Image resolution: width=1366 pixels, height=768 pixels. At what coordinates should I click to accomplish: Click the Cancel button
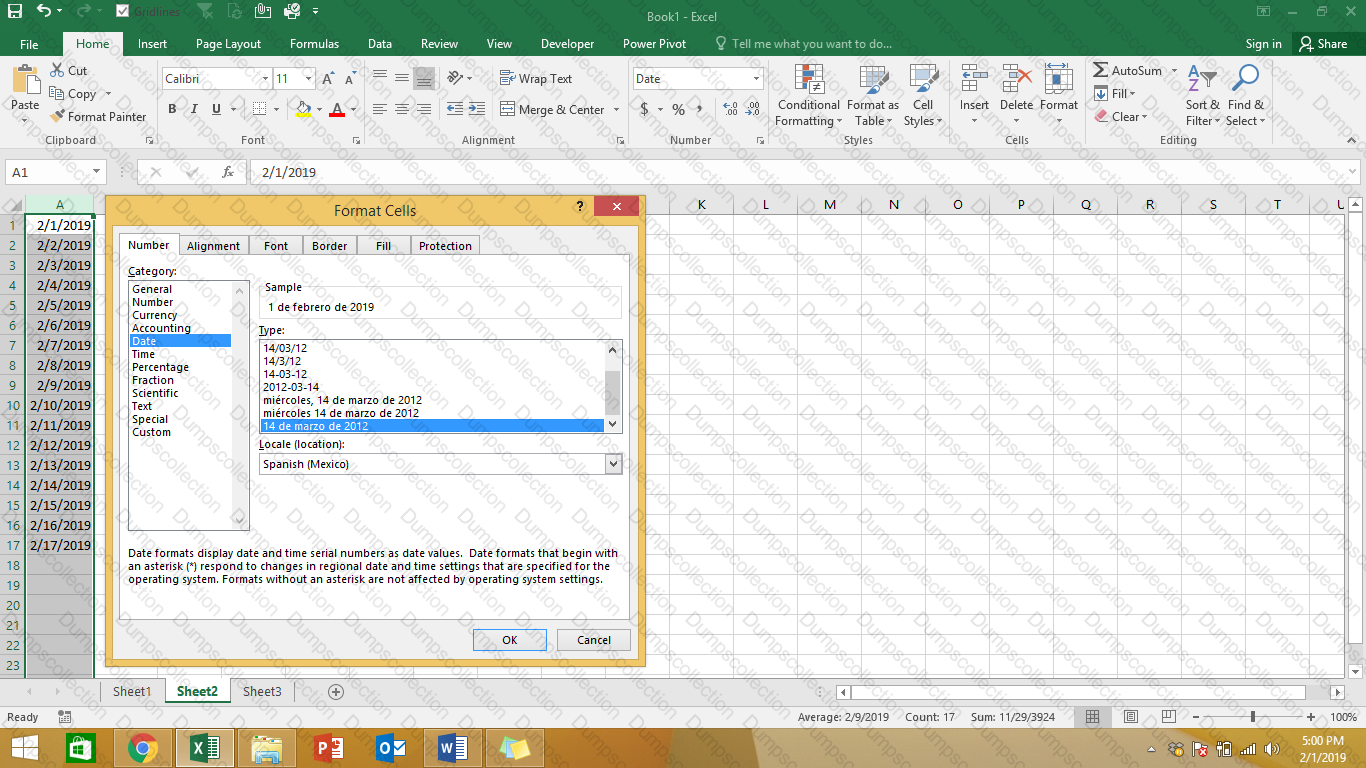(593, 640)
